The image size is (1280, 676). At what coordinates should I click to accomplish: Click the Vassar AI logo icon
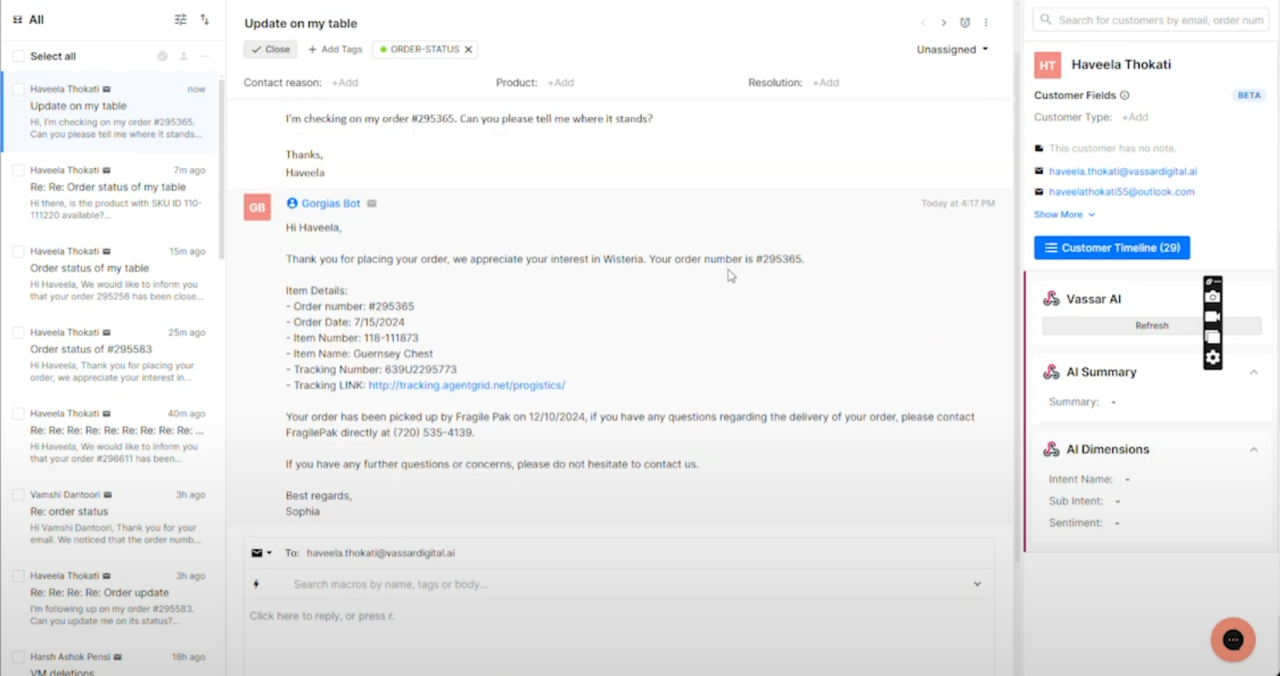(1051, 299)
